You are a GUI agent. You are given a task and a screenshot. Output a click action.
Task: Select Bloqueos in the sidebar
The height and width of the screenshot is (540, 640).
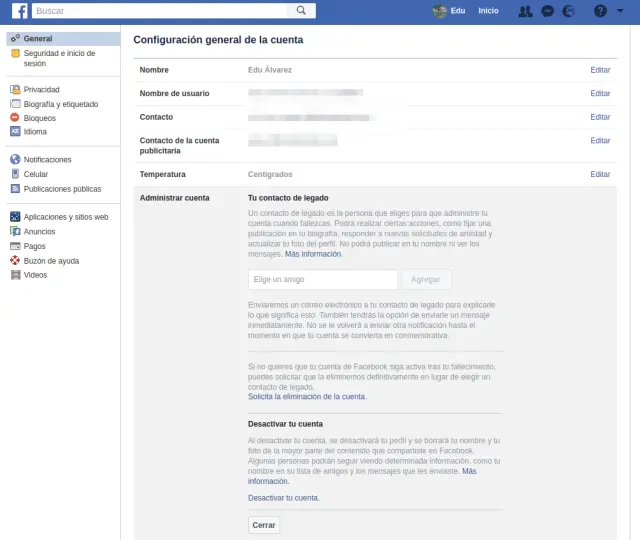coord(40,117)
